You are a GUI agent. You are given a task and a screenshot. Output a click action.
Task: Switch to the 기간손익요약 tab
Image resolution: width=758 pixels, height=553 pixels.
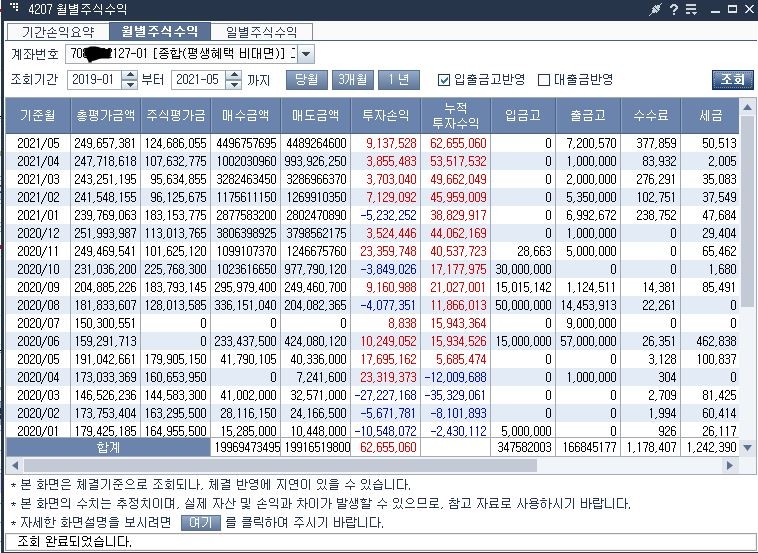click(x=58, y=32)
